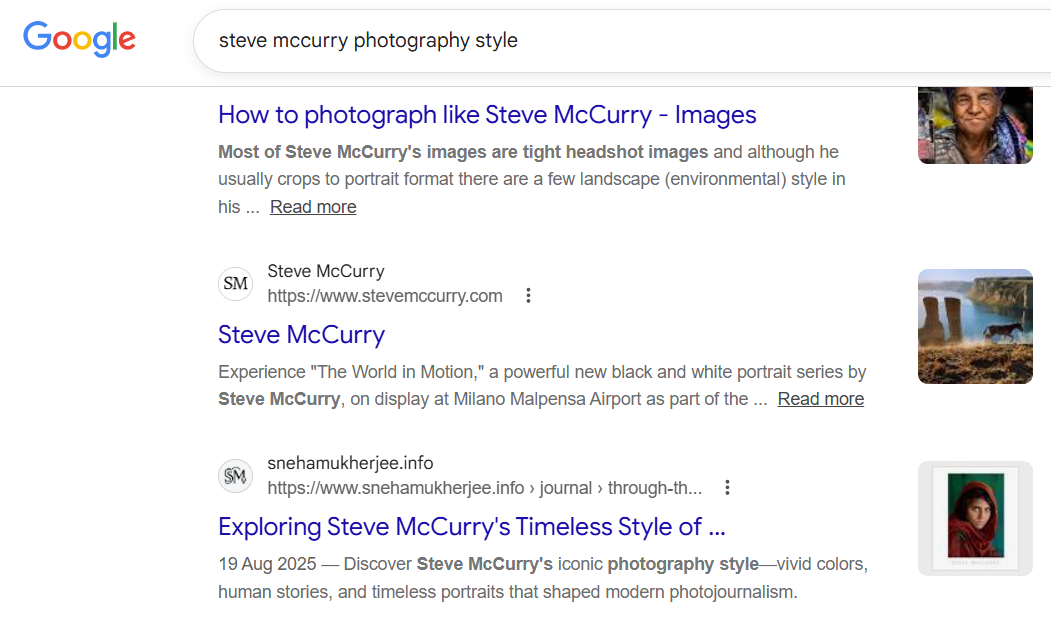Click the Google logo
The height and width of the screenshot is (631, 1051).
pyautogui.click(x=79, y=38)
